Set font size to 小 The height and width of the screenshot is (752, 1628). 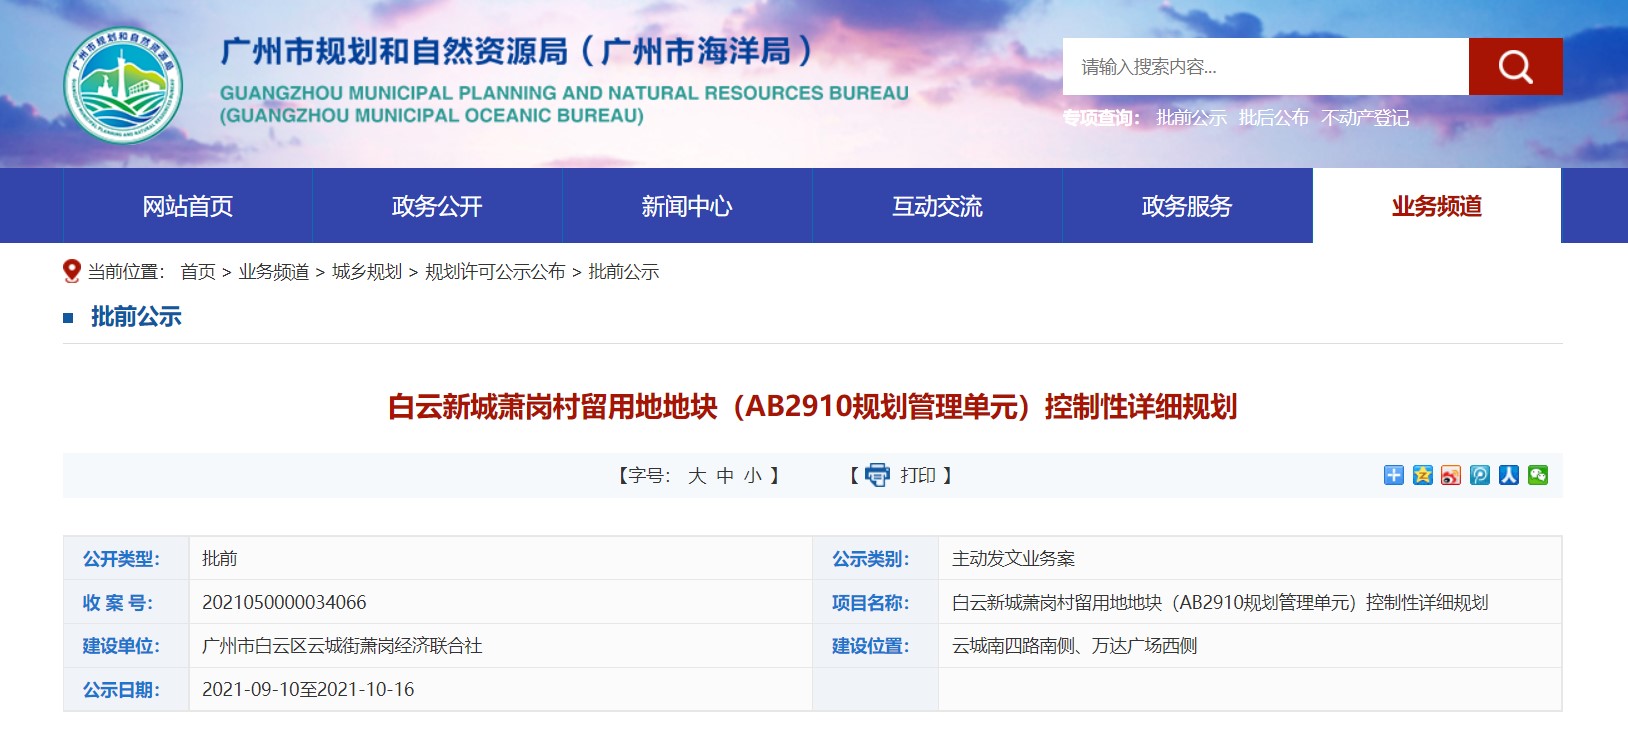(x=753, y=476)
